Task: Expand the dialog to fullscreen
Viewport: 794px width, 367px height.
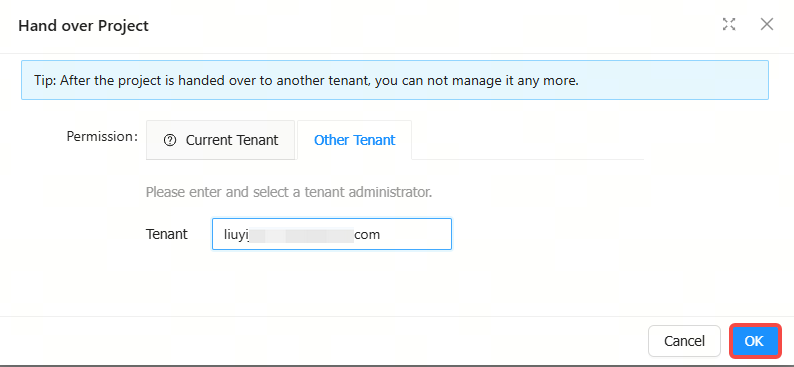Action: click(x=729, y=24)
